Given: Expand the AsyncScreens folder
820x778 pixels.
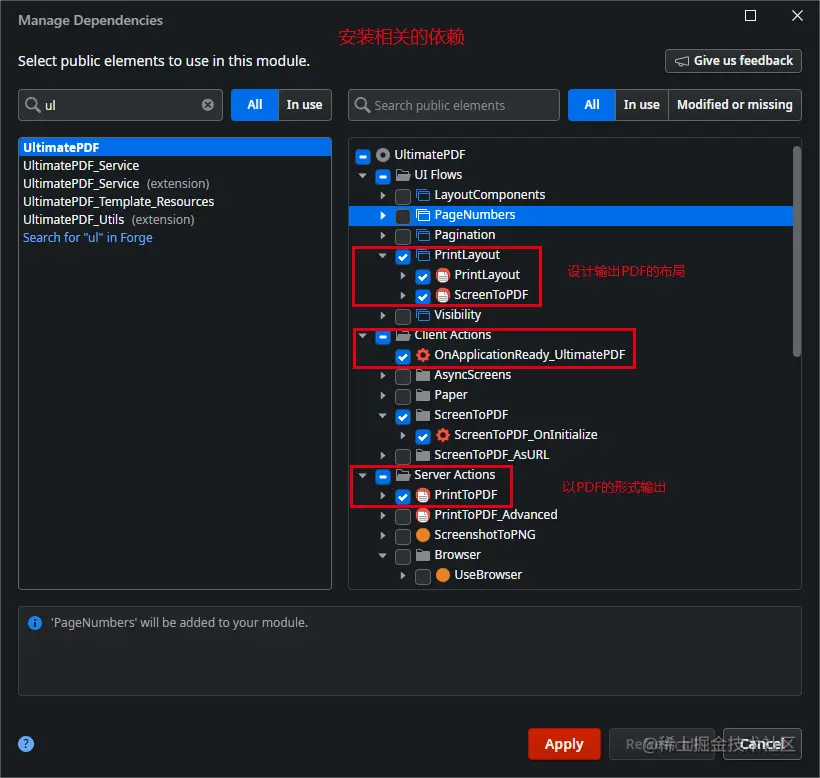Looking at the screenshot, I should coord(383,375).
